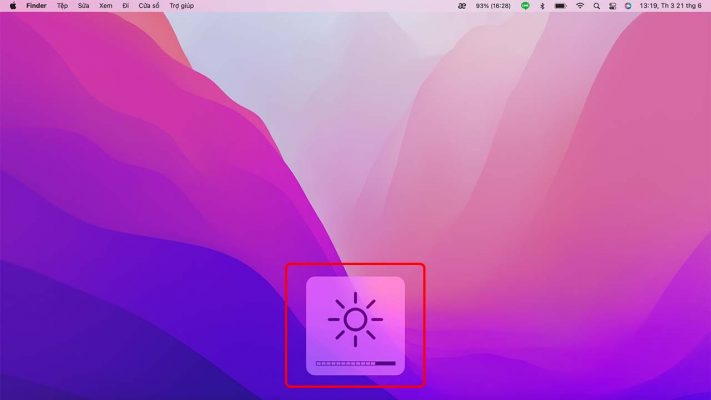Open the Apple menu
The height and width of the screenshot is (400, 711).
click(x=13, y=6)
